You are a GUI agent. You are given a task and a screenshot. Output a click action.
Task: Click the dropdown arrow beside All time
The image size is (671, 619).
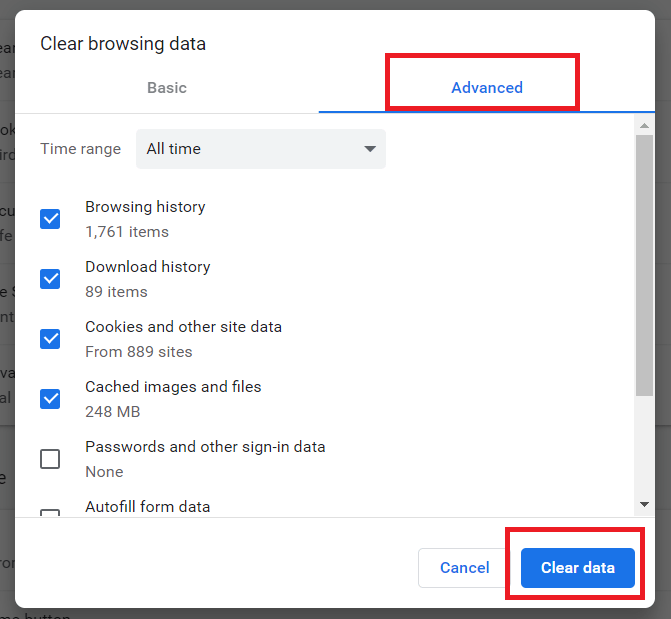pos(370,149)
